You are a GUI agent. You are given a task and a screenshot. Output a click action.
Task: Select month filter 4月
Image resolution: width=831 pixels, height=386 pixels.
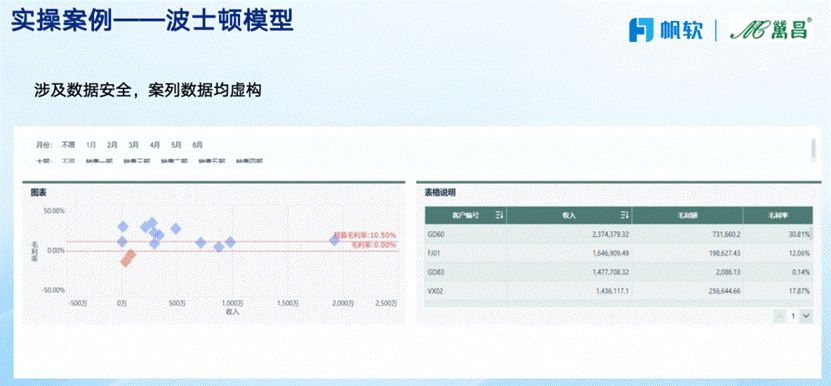[x=155, y=144]
